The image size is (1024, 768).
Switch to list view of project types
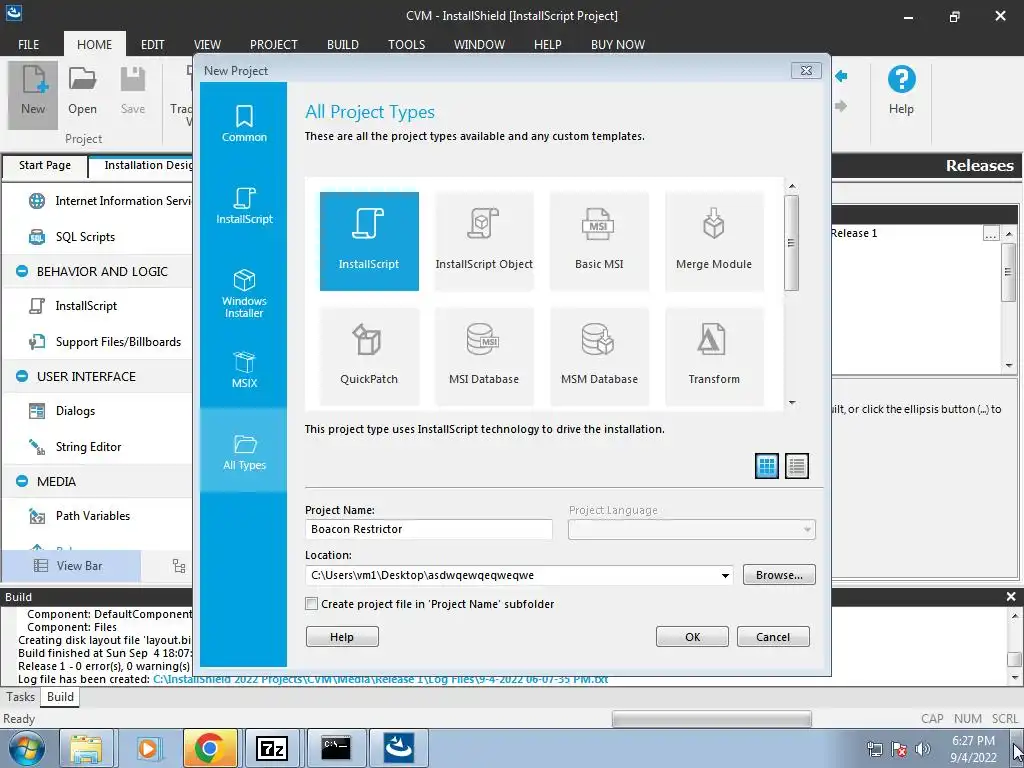coord(797,466)
